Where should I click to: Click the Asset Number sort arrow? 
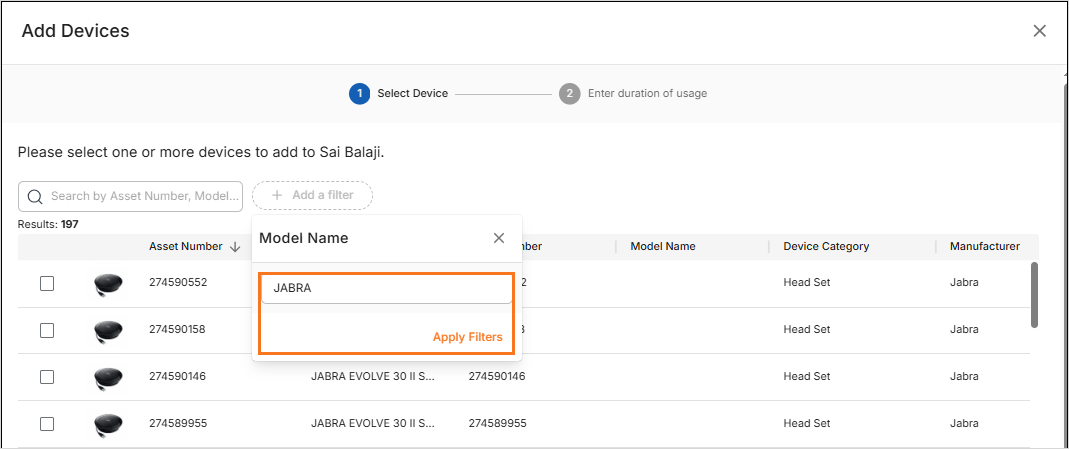coord(235,247)
